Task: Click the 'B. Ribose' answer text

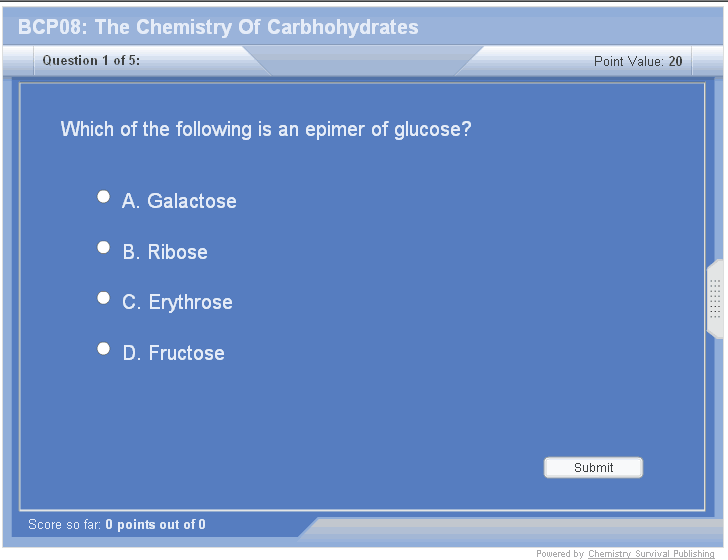Action: coord(165,252)
